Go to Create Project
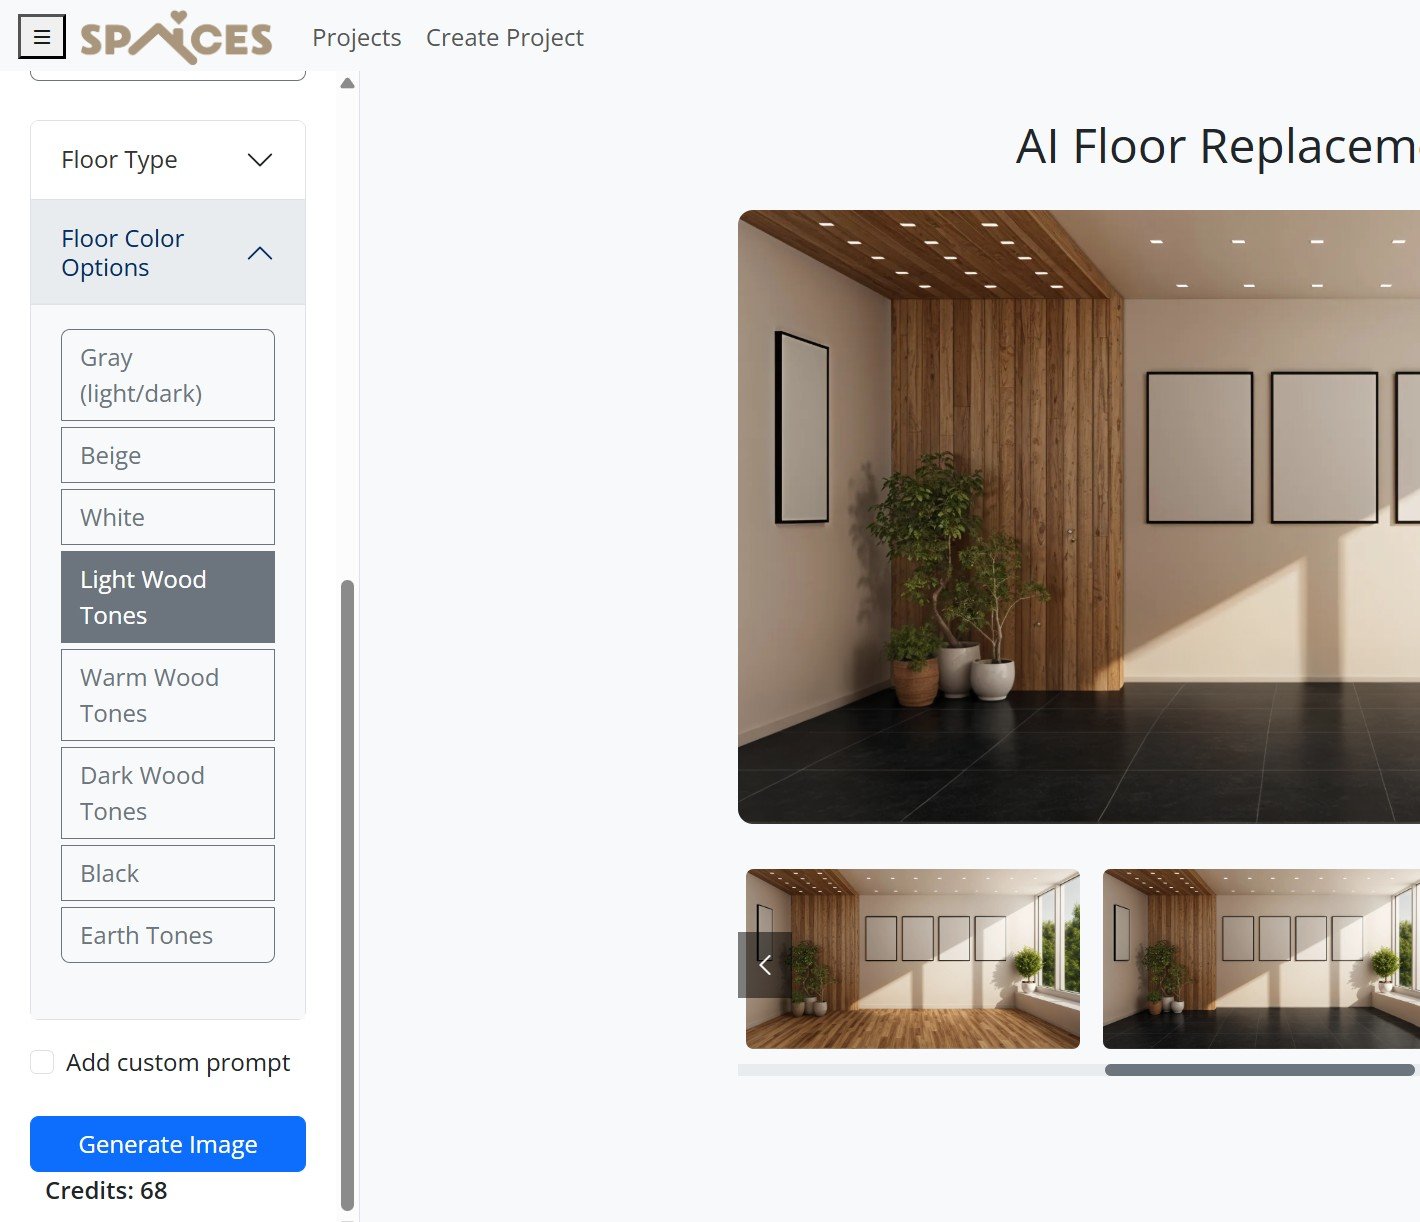Image resolution: width=1420 pixels, height=1222 pixels. pyautogui.click(x=504, y=37)
